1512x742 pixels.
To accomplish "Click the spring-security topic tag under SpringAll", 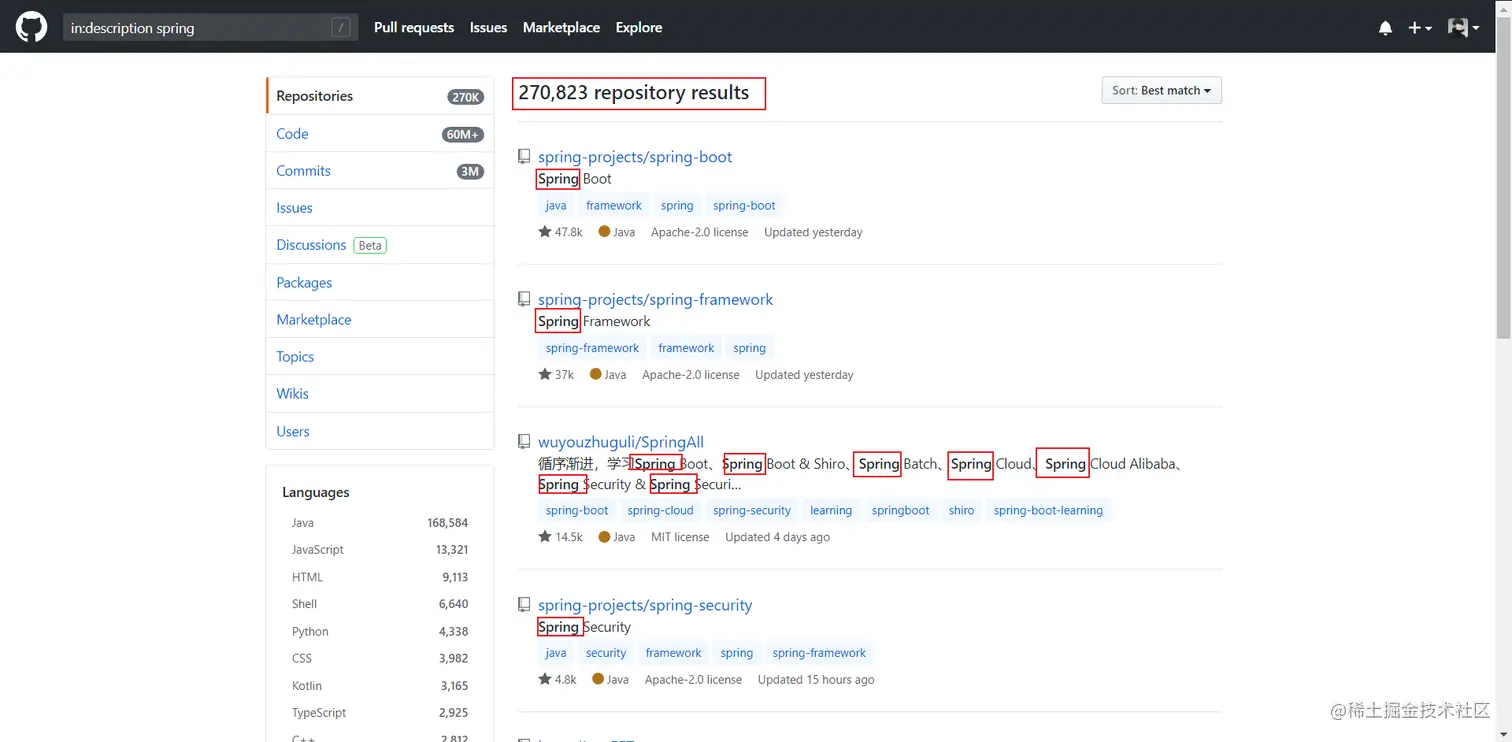I will tap(752, 510).
